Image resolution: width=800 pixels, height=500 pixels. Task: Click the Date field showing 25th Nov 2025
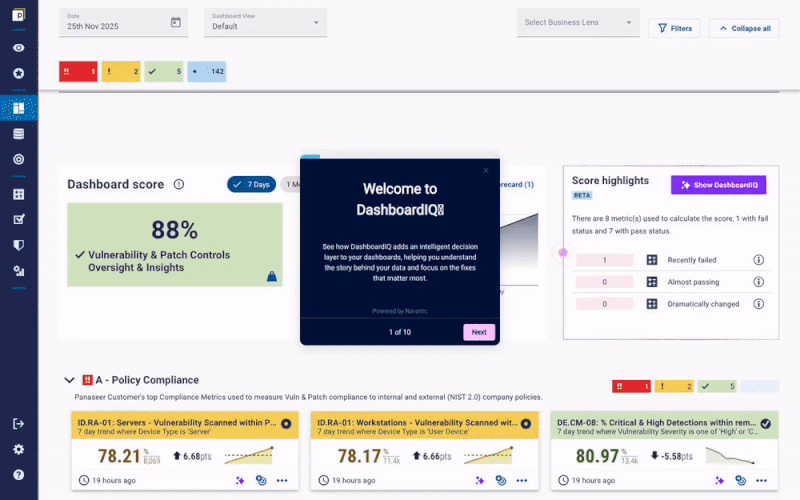point(123,22)
